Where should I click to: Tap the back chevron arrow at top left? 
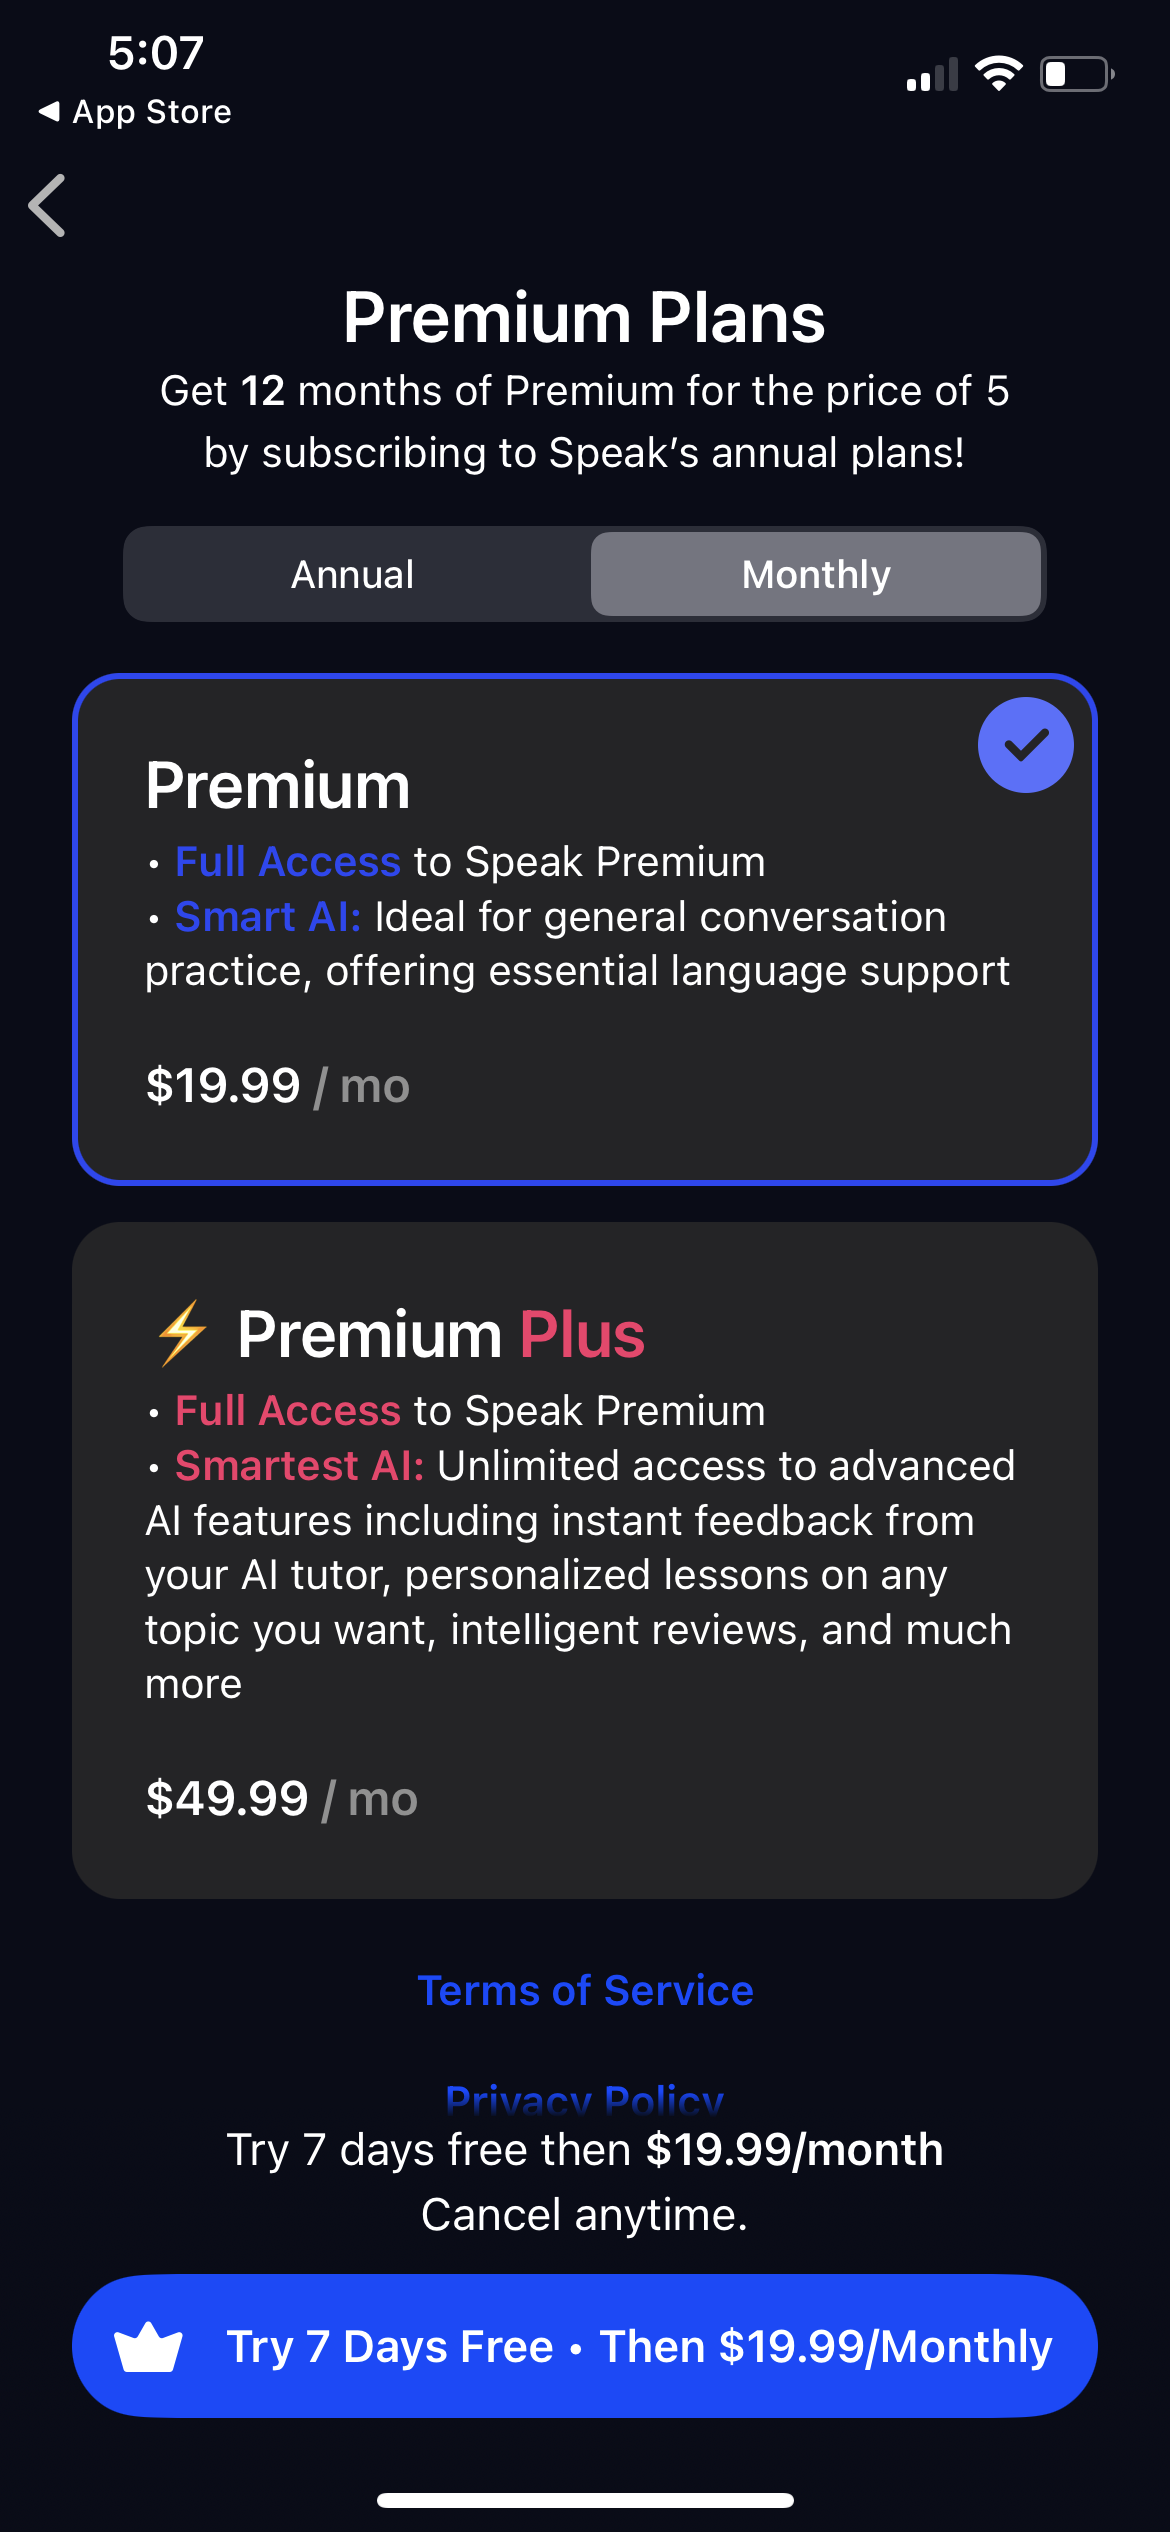pyautogui.click(x=49, y=205)
